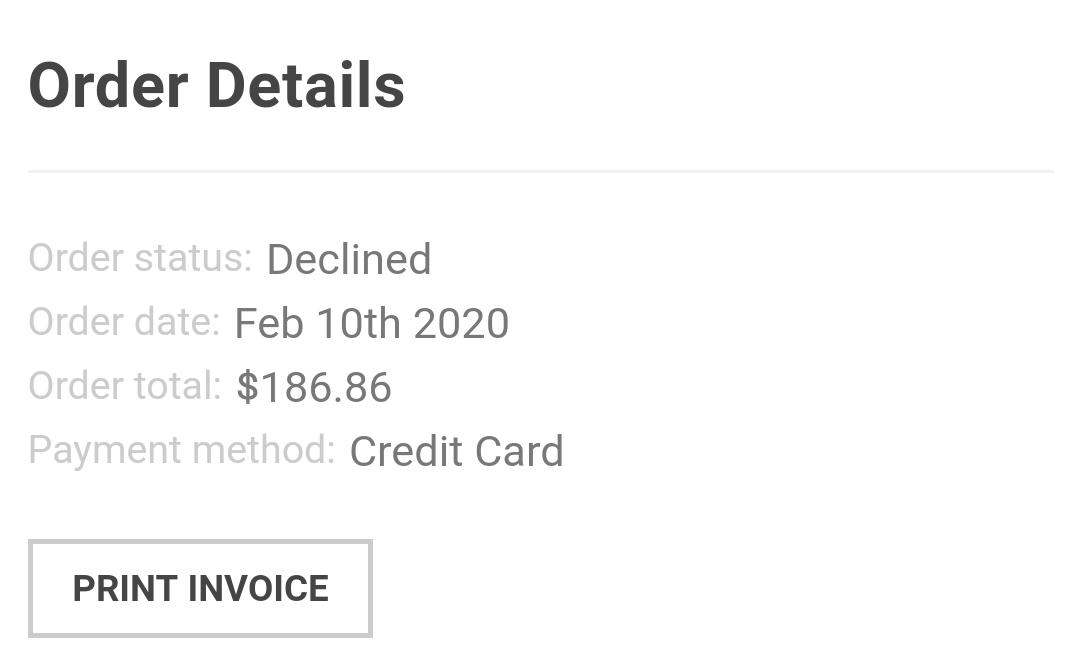Screen dimensions: 1079x660
Task: Click the word "status" in Order status label
Action: tap(193, 258)
